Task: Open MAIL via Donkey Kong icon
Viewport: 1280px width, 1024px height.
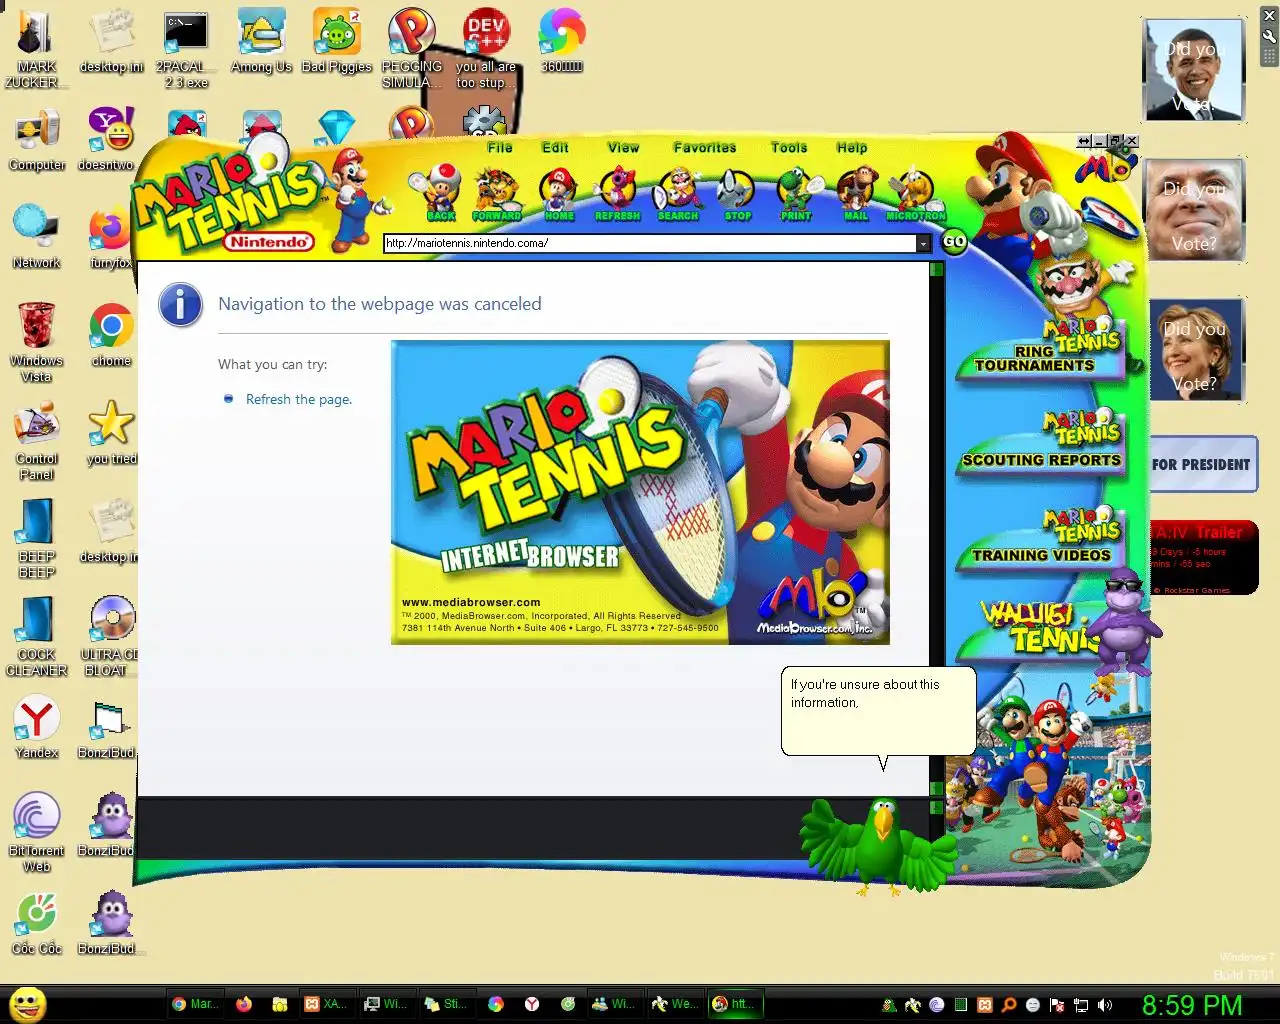Action: pyautogui.click(x=856, y=193)
